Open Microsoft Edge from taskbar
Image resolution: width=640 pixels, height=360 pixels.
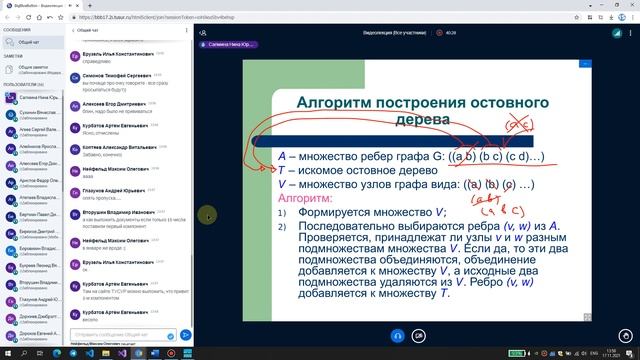(x=57, y=353)
